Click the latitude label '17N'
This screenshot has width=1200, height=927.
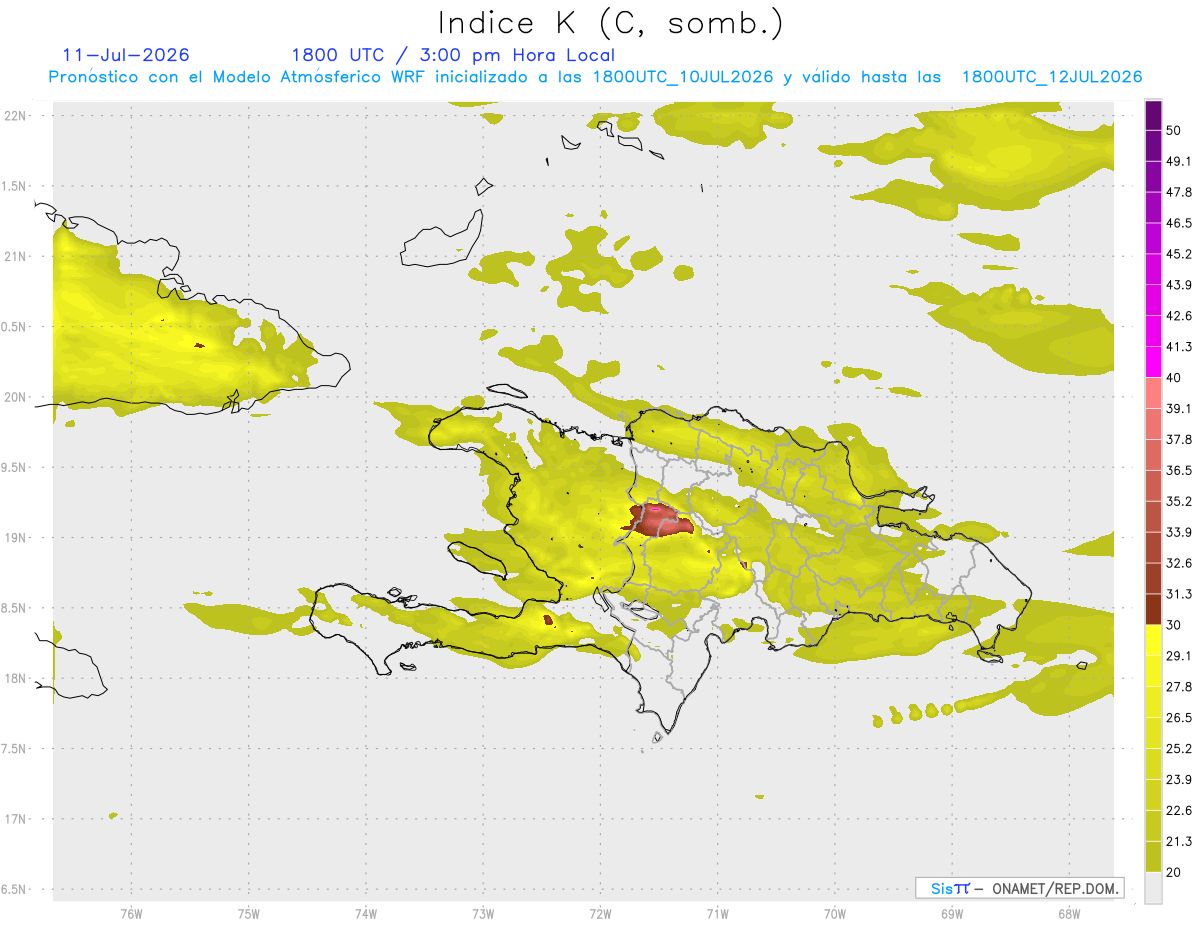pos(16,819)
